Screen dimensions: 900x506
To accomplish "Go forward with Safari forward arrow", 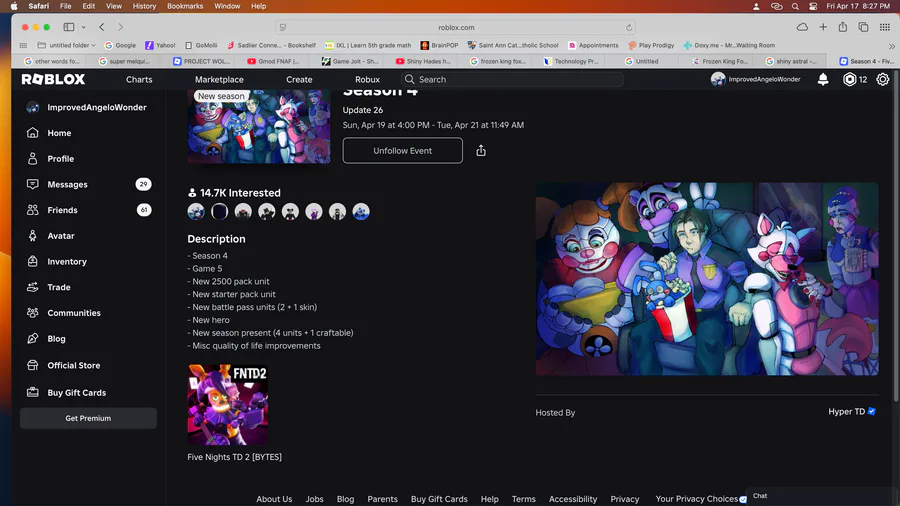I will click(121, 27).
